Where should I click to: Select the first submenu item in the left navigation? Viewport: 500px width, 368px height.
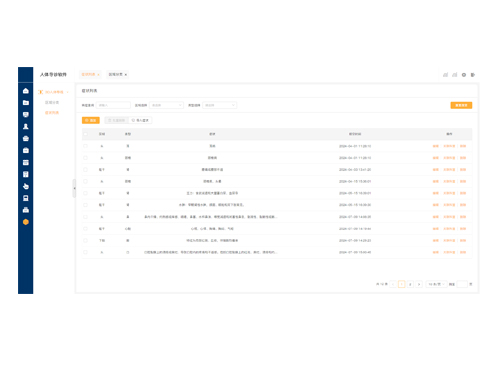point(52,102)
